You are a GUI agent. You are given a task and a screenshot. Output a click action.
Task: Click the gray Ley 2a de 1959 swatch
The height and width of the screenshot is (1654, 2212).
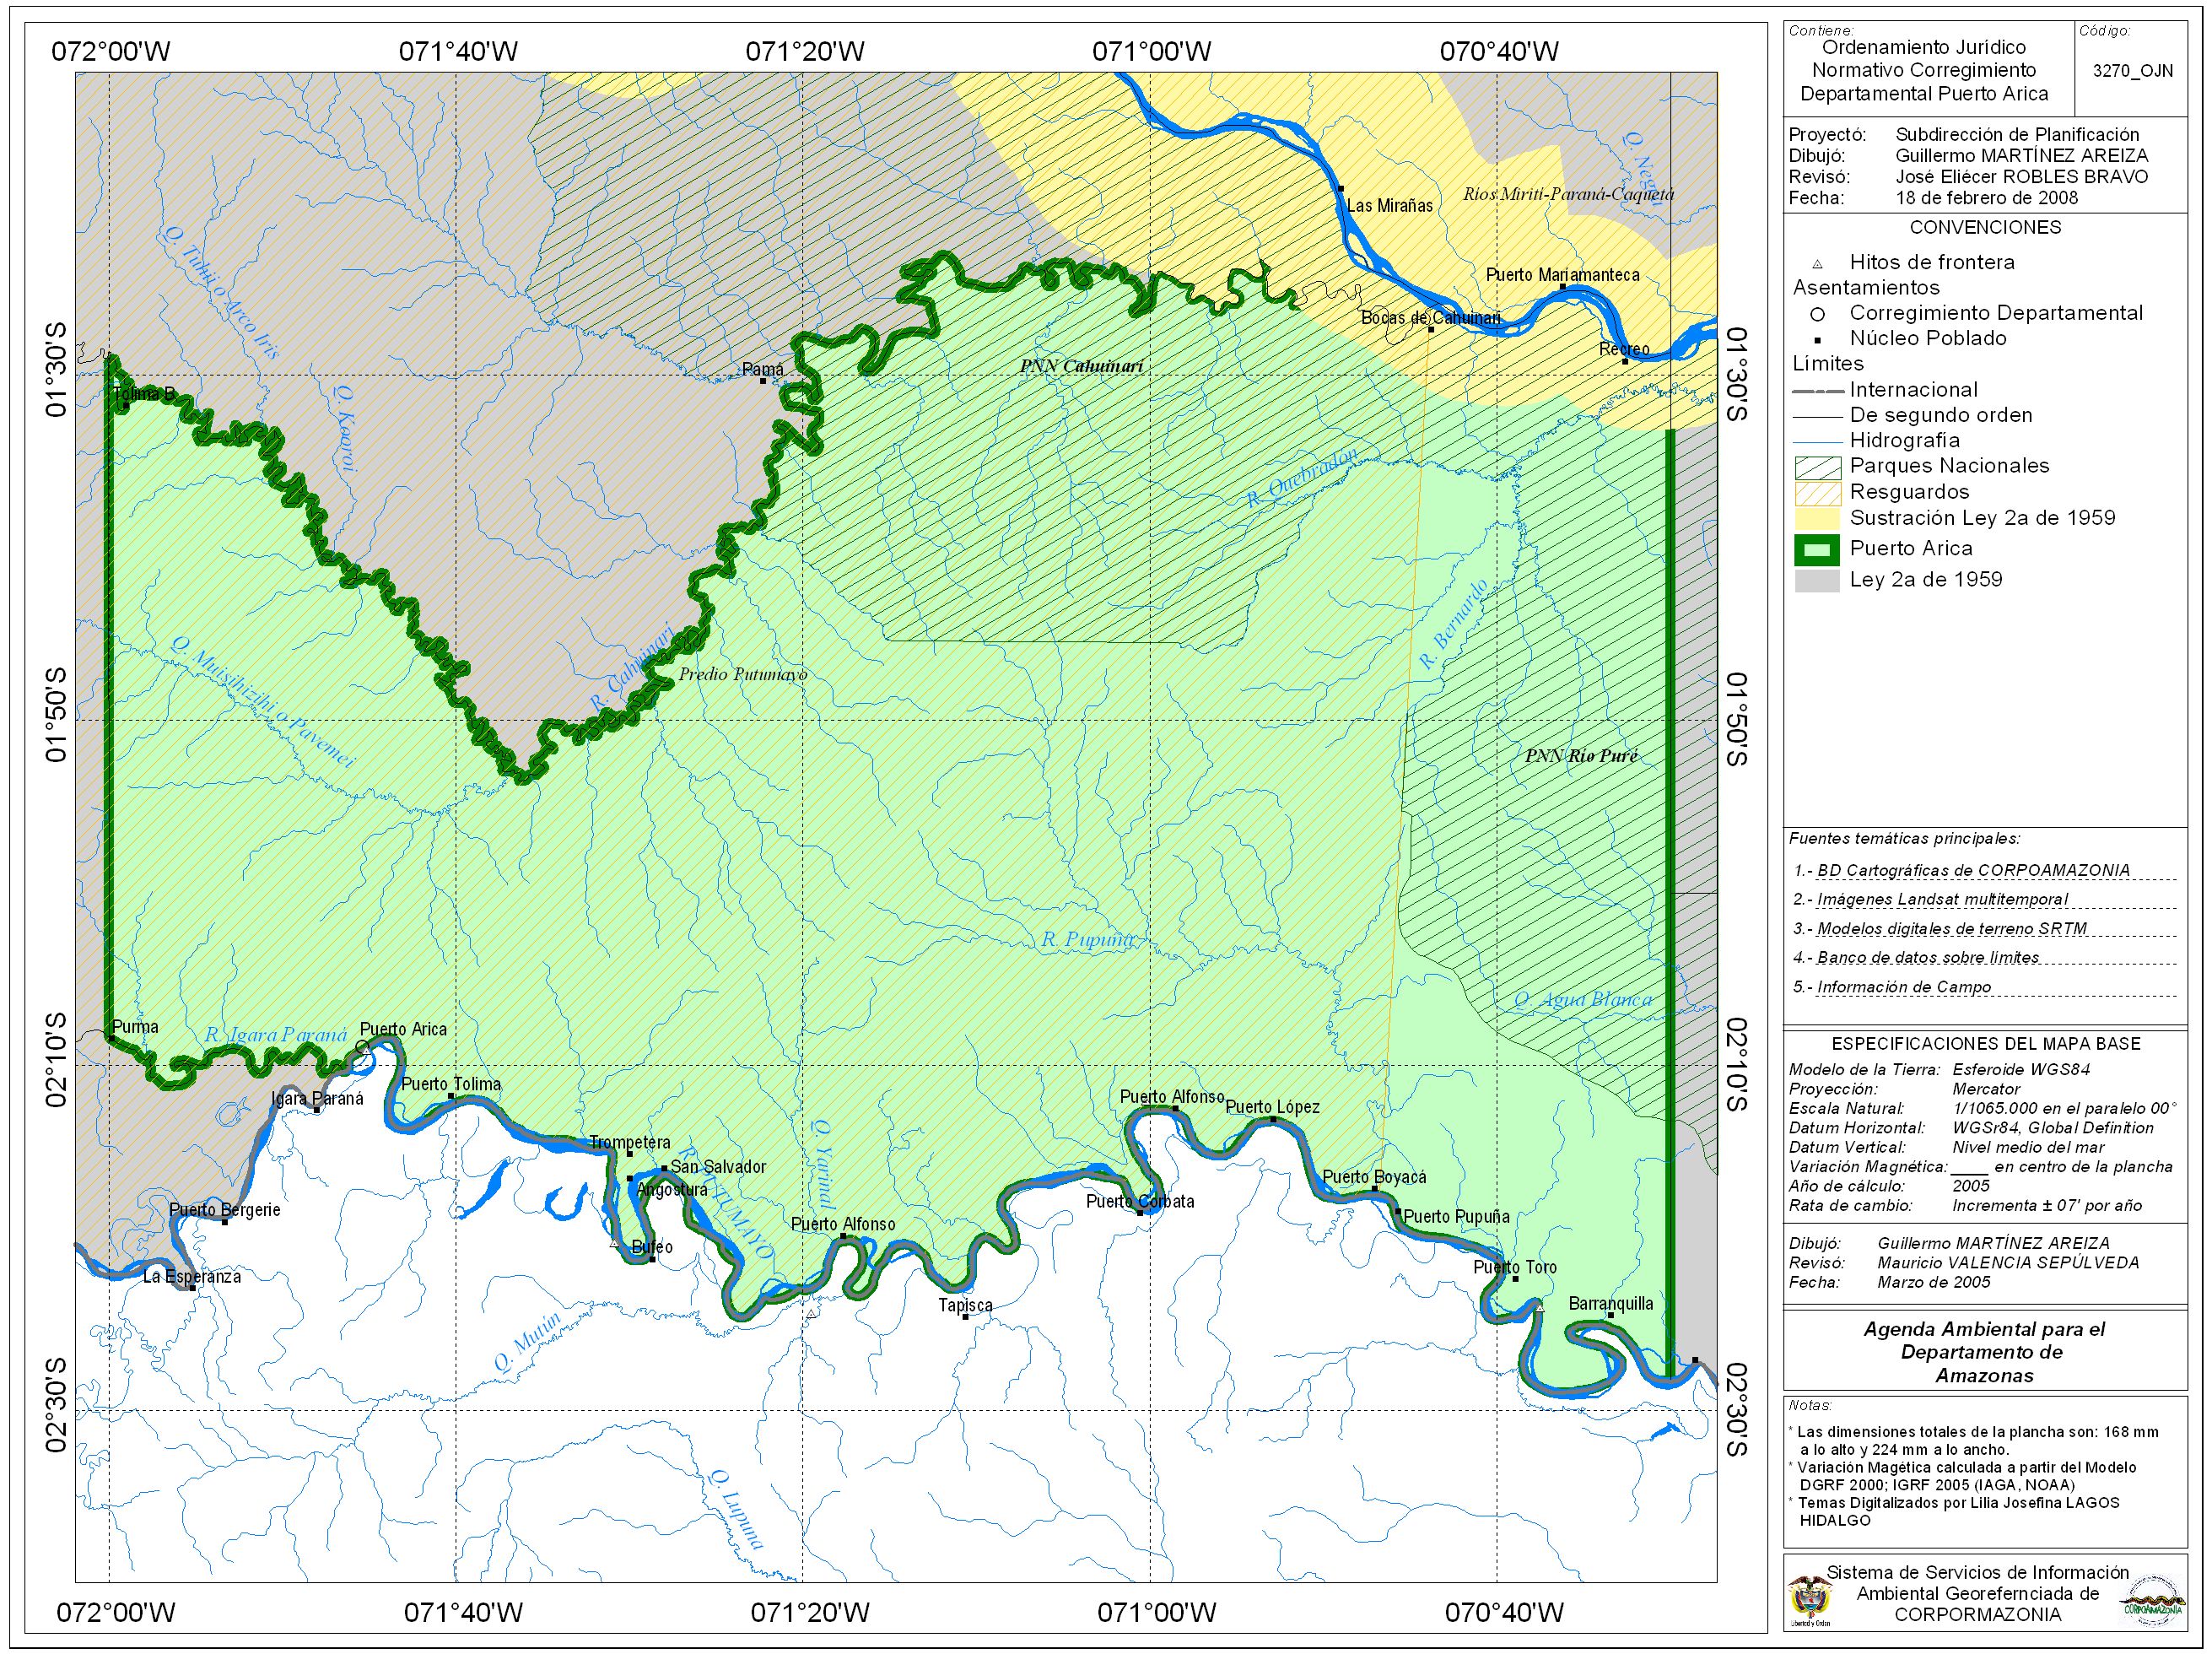1817,581
